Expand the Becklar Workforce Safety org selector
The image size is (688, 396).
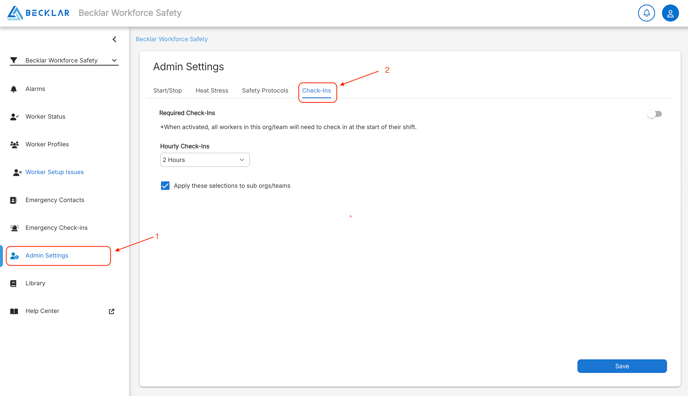[x=64, y=61]
